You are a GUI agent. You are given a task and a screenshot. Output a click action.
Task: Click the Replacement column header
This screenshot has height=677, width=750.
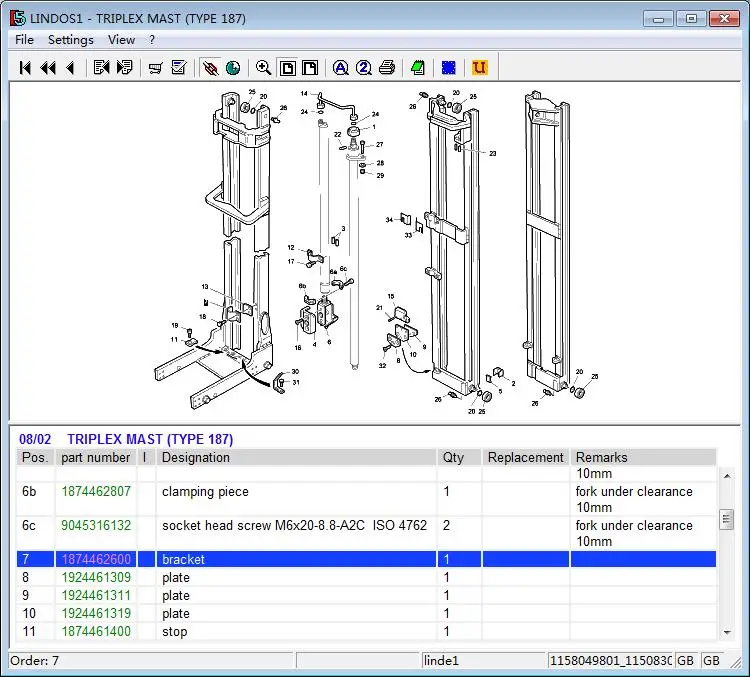tap(525, 457)
